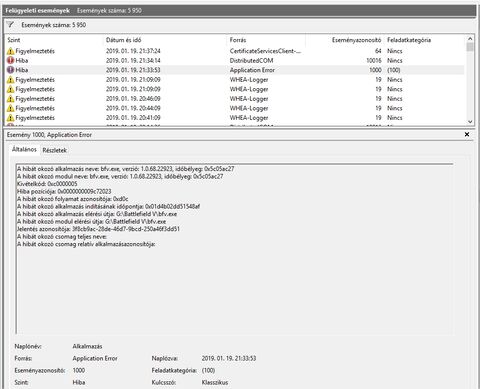Click warning icon of 20:44:09 WHEA-Logger row

tap(10, 108)
